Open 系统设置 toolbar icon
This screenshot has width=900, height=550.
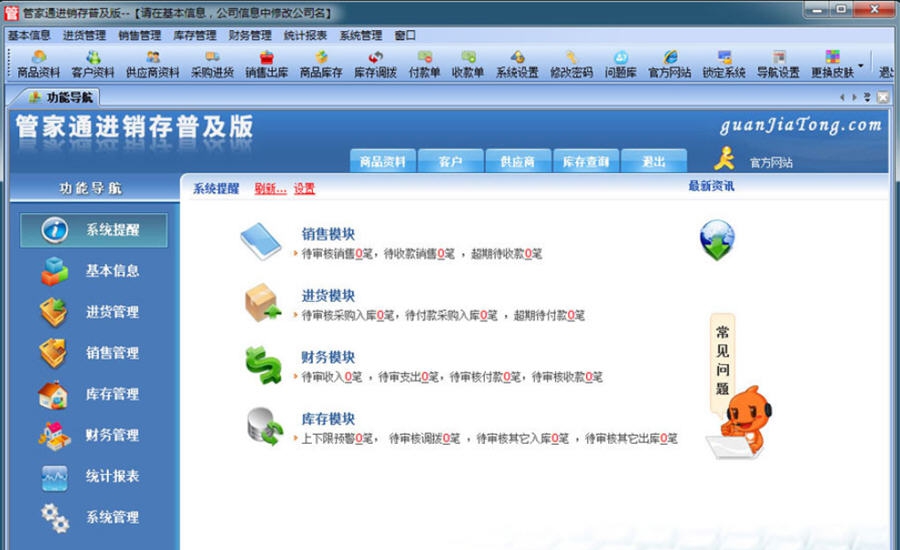point(517,64)
